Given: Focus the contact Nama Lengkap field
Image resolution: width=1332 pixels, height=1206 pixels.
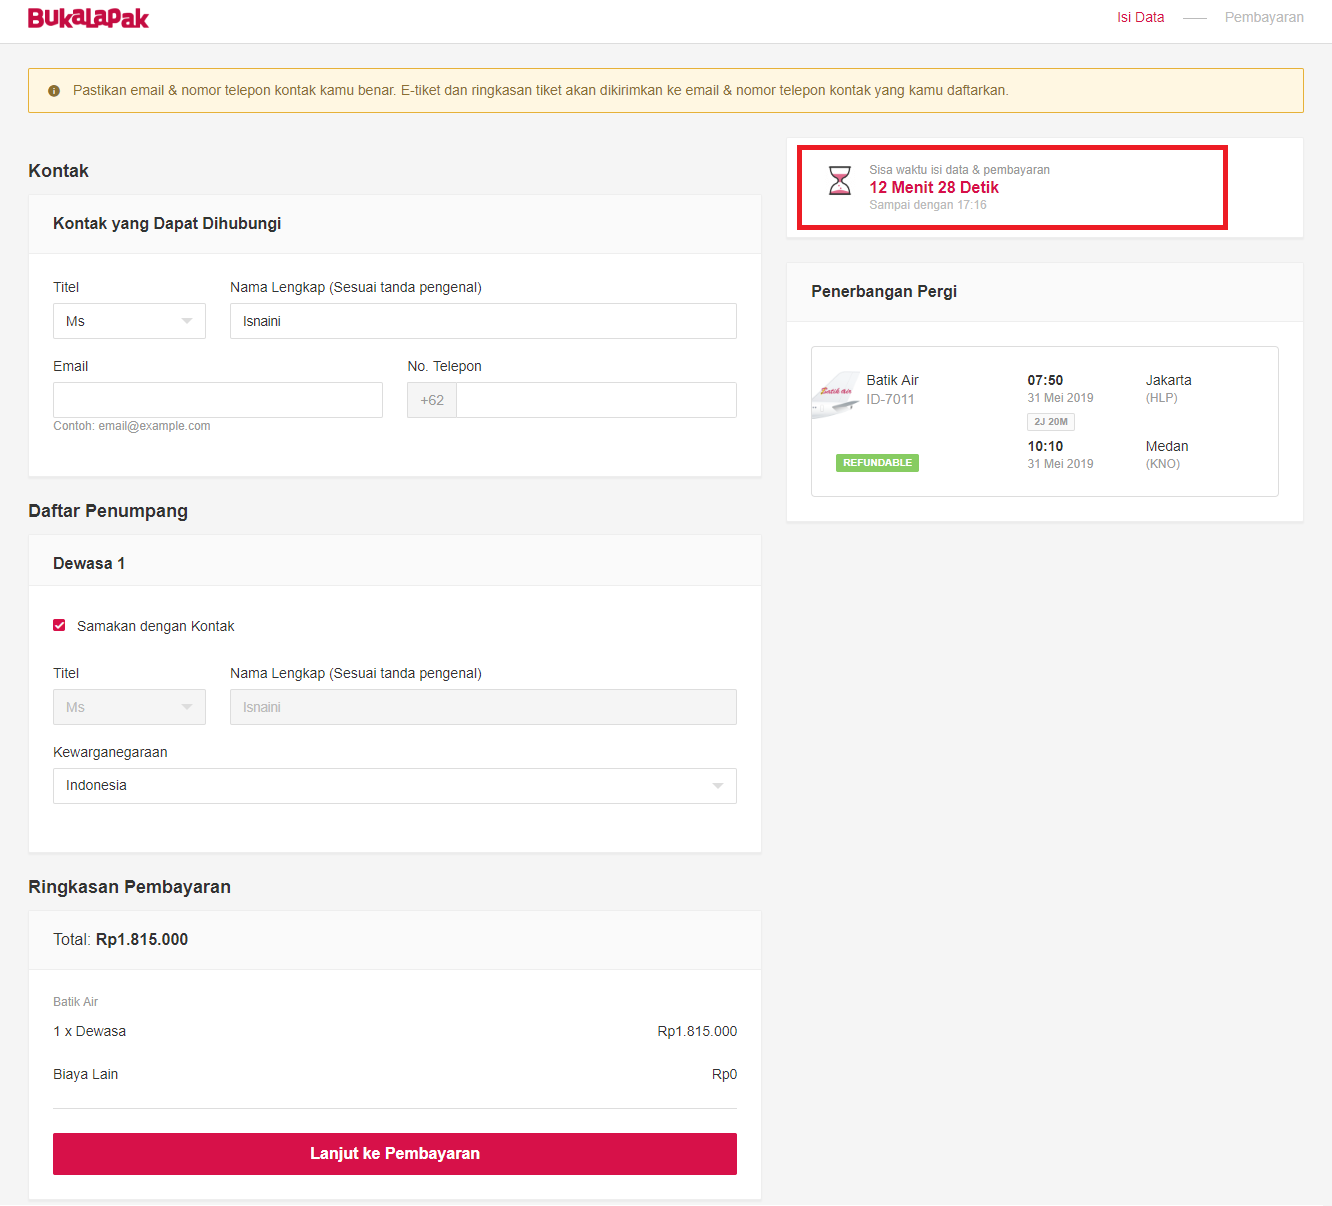Looking at the screenshot, I should coord(483,321).
